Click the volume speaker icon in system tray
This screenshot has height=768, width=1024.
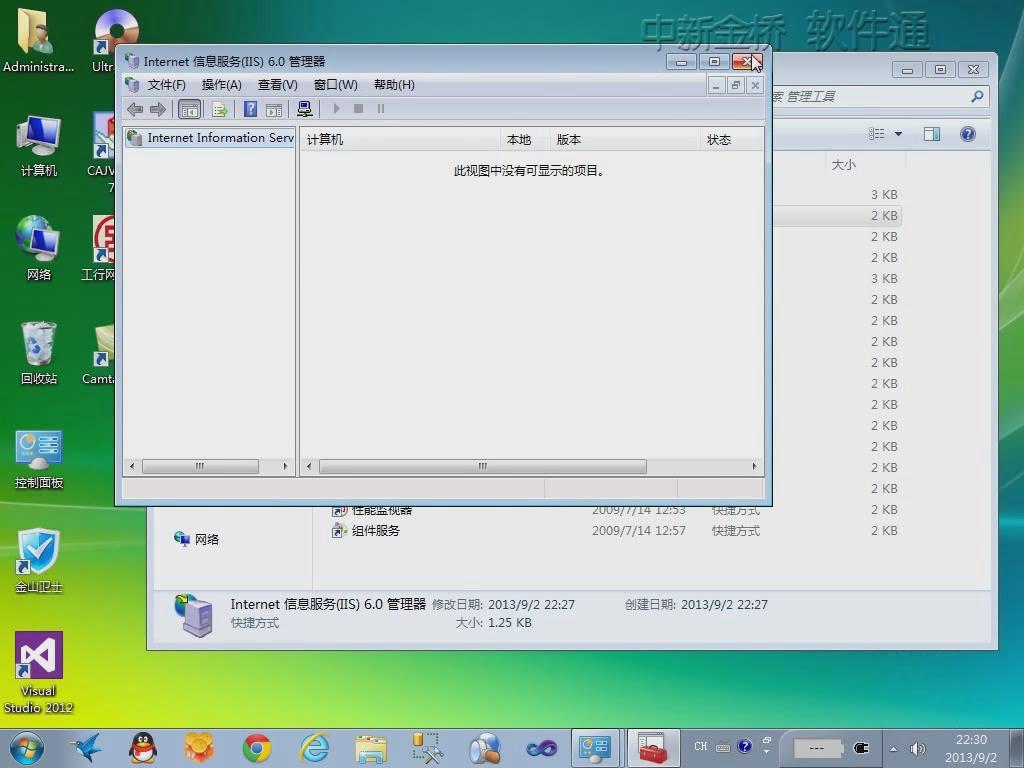[918, 748]
